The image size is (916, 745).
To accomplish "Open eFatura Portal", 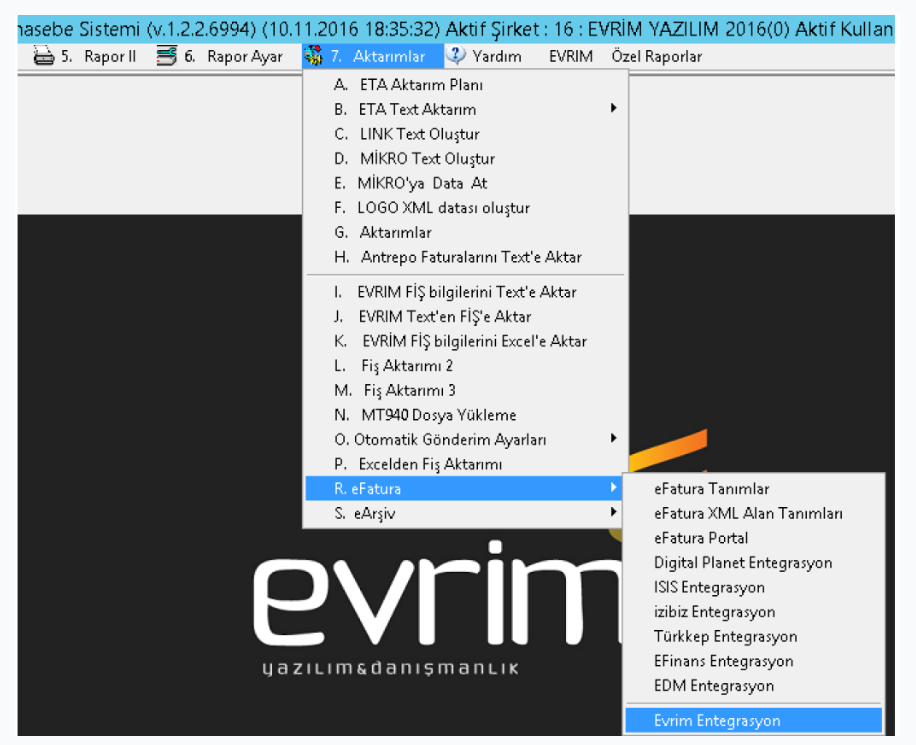I will click(x=754, y=537).
